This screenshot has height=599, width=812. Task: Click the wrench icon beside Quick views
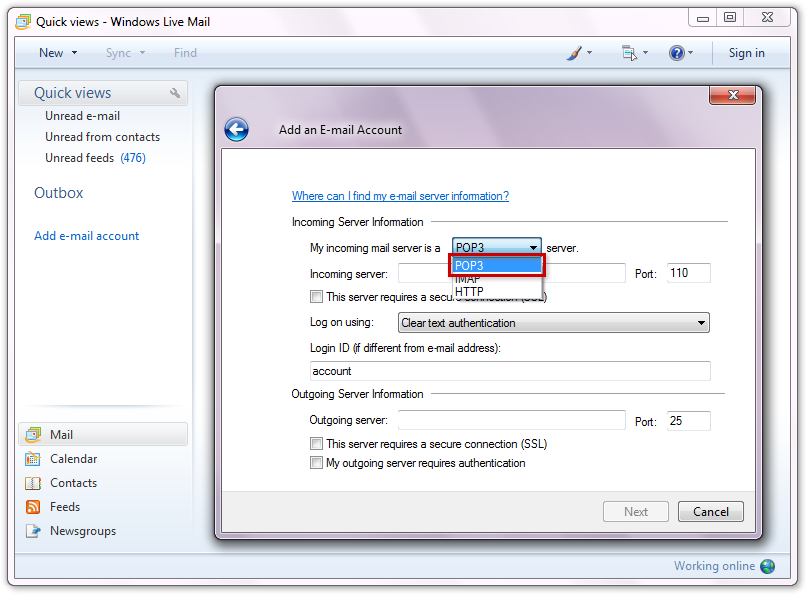pos(175,93)
